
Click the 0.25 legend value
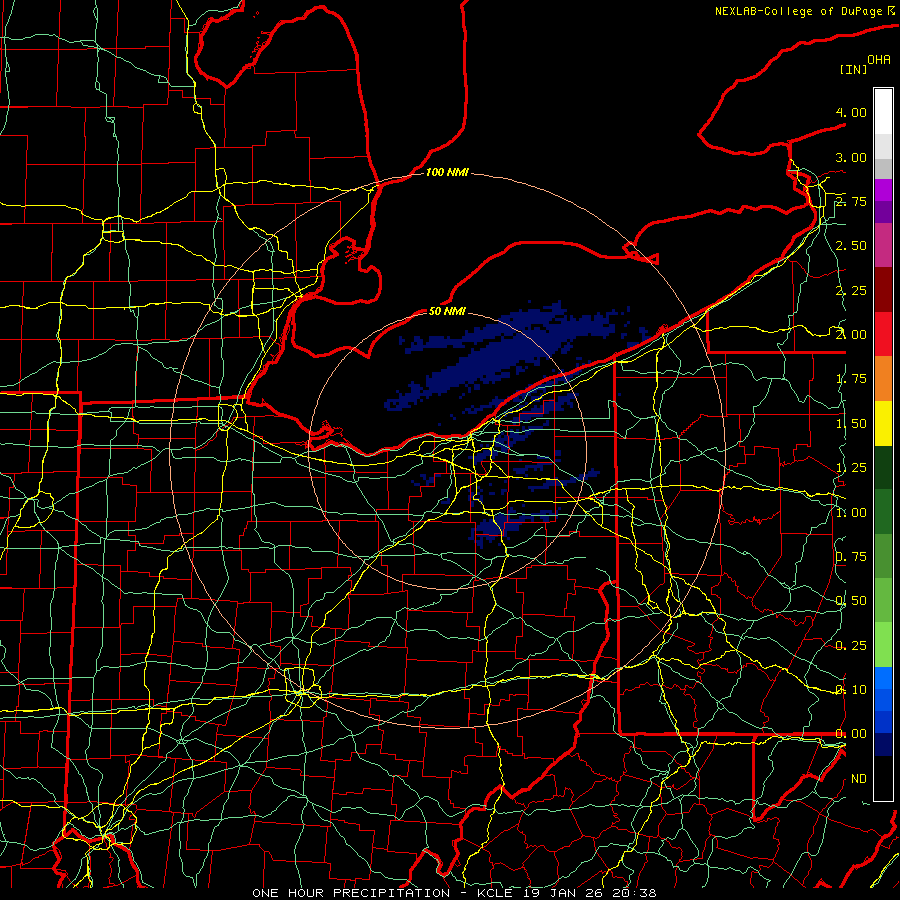click(x=851, y=646)
